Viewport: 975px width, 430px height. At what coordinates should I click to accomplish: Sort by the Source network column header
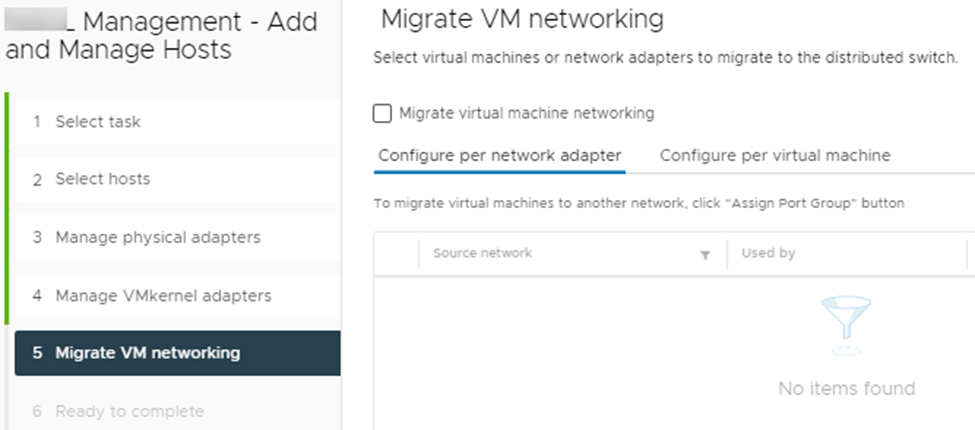point(483,254)
